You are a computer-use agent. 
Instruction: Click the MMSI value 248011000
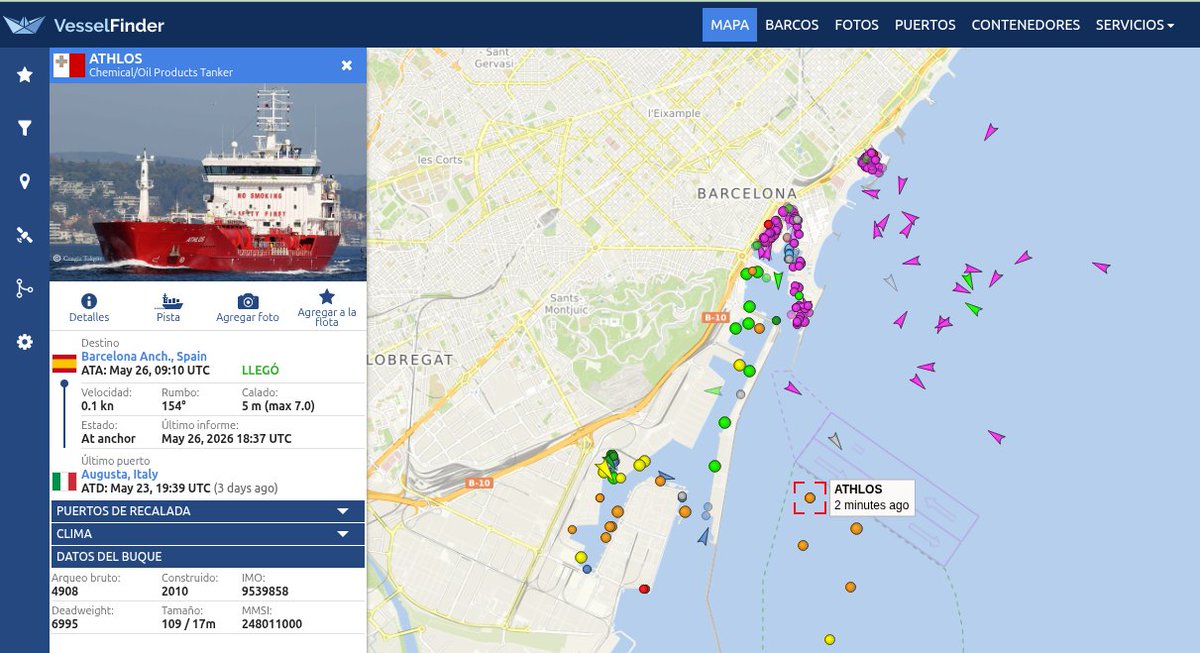(271, 624)
